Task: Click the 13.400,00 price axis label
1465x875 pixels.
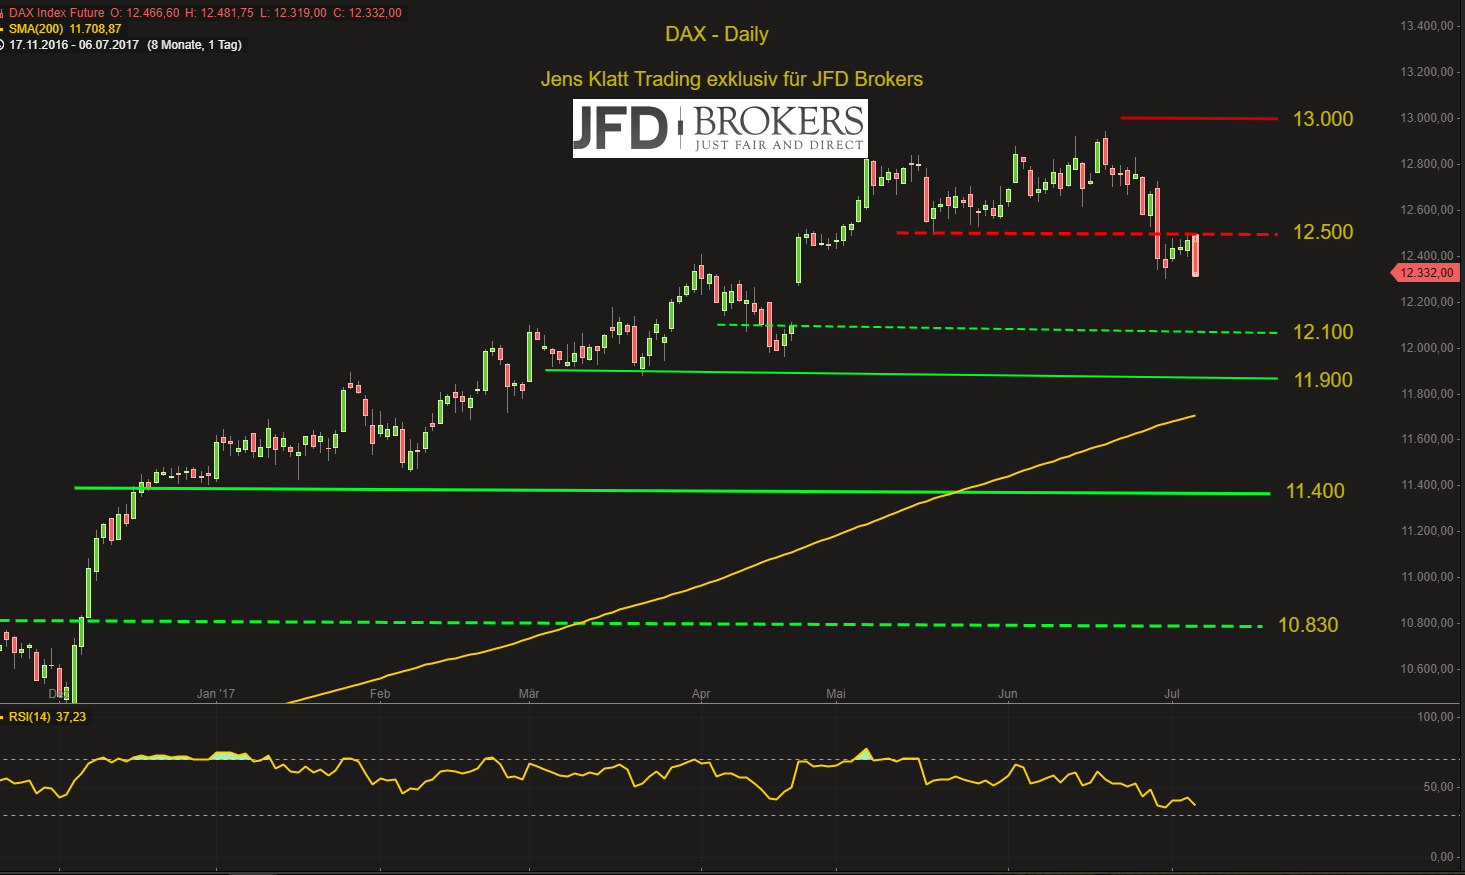Action: coord(1427,26)
